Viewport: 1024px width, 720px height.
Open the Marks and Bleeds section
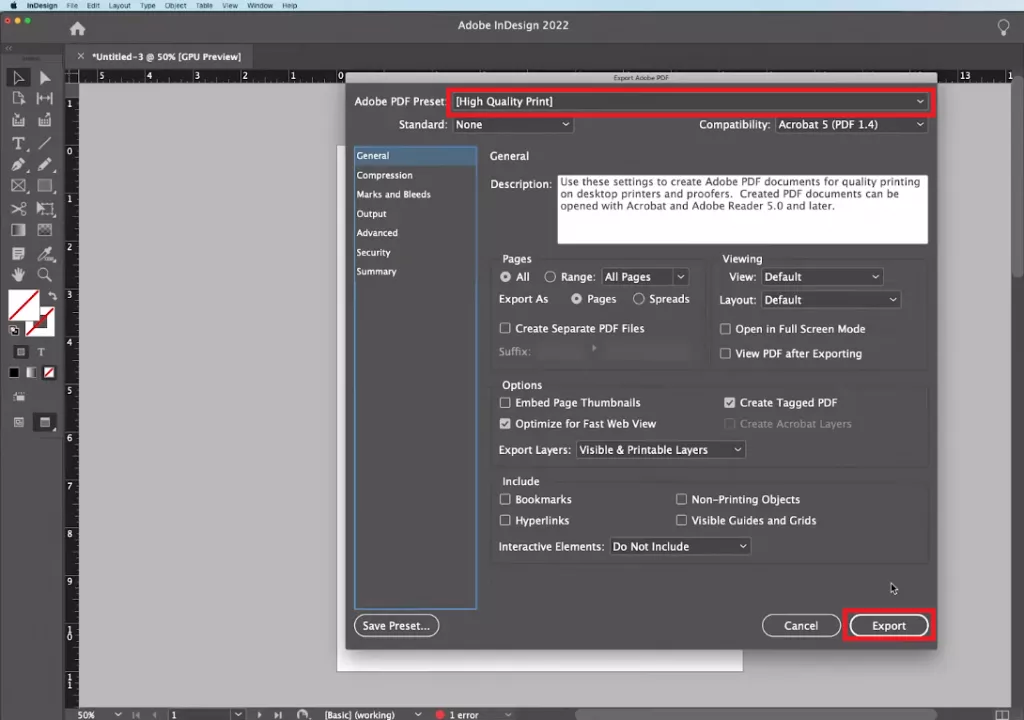pyautogui.click(x=394, y=194)
